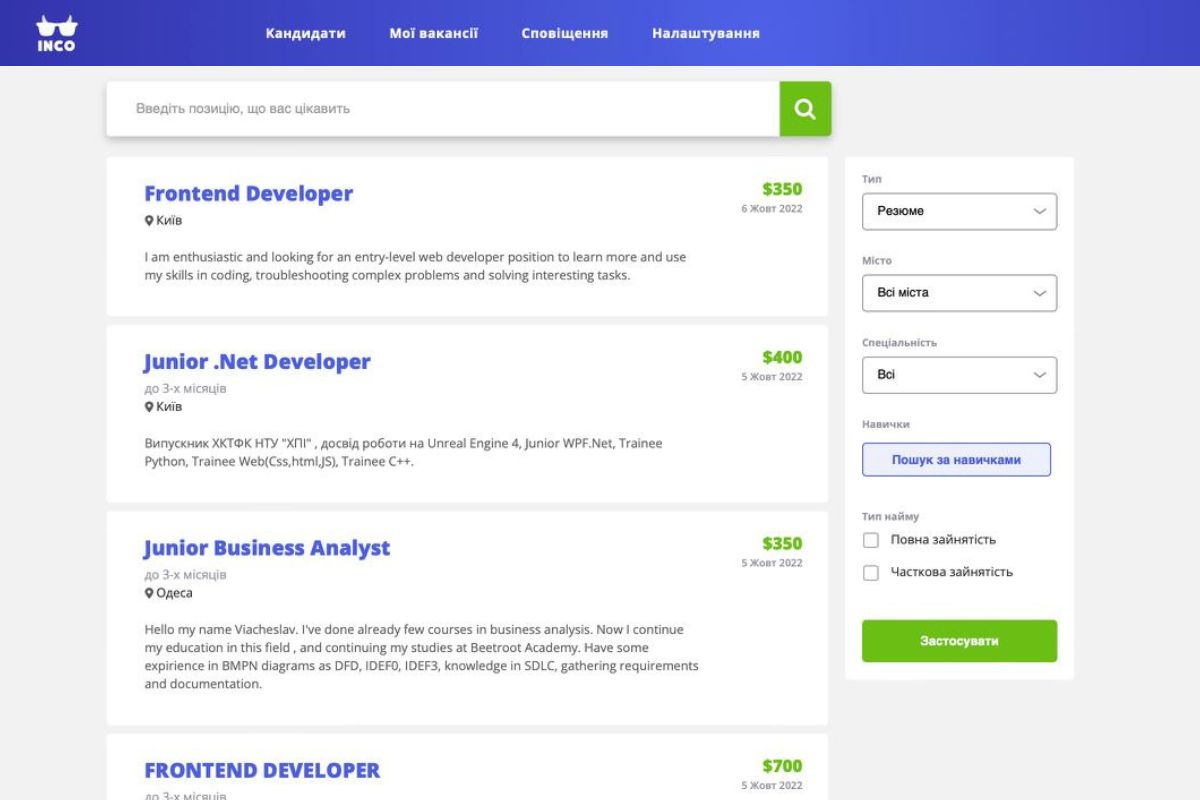Open the Спеціальність dropdown

pos(958,375)
